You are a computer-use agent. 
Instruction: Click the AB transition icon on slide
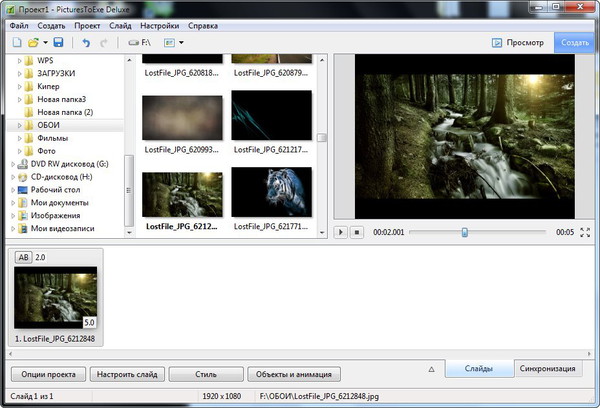[22, 257]
